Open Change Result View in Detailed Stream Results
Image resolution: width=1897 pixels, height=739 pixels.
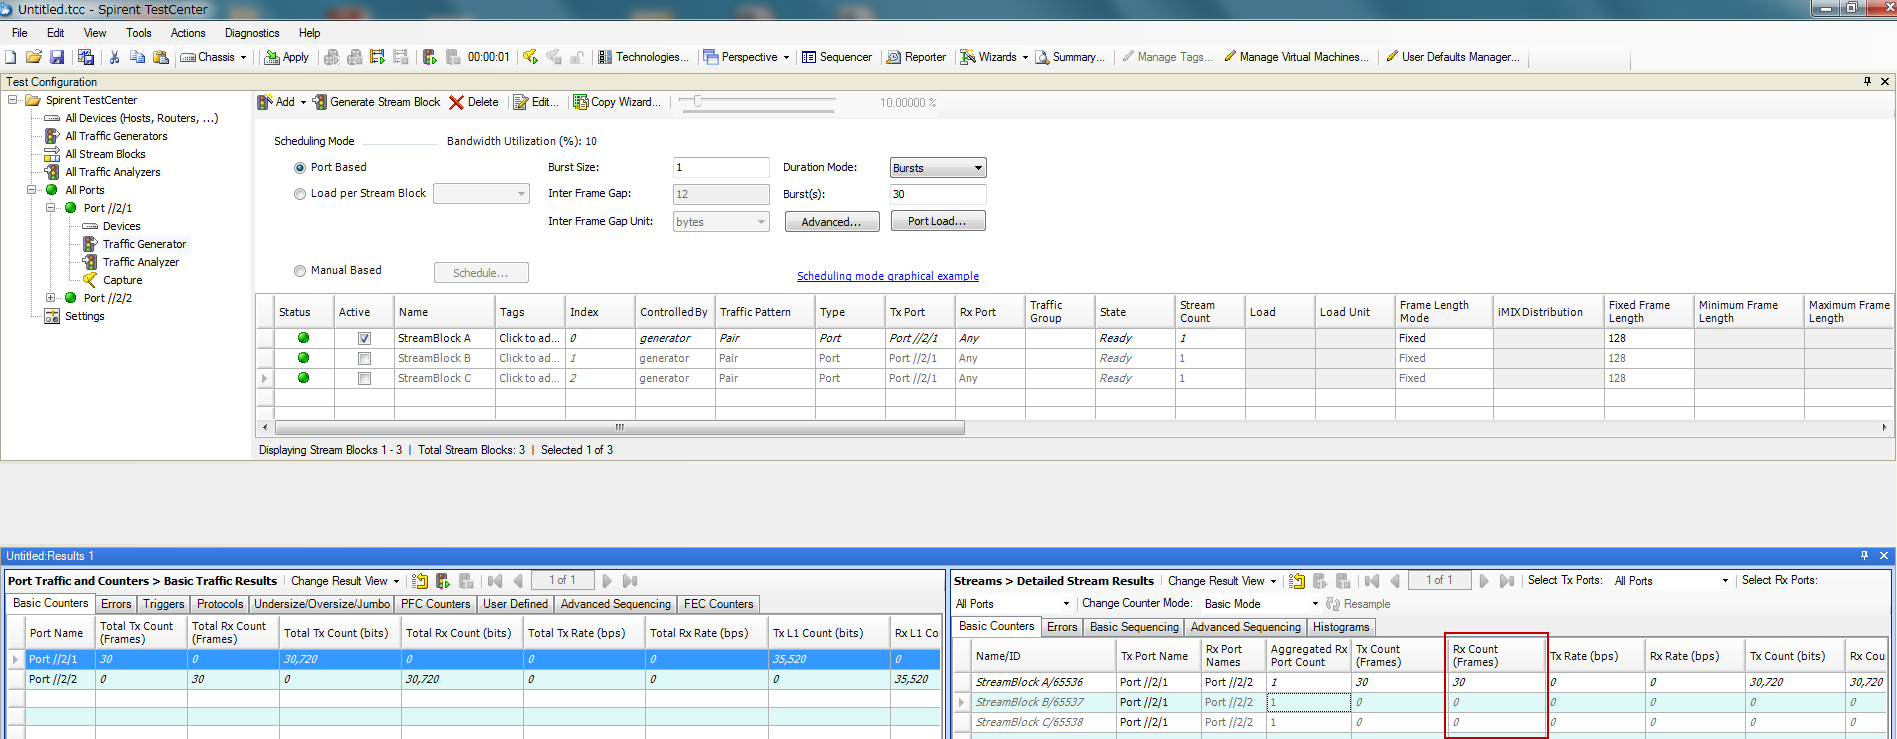click(1222, 581)
